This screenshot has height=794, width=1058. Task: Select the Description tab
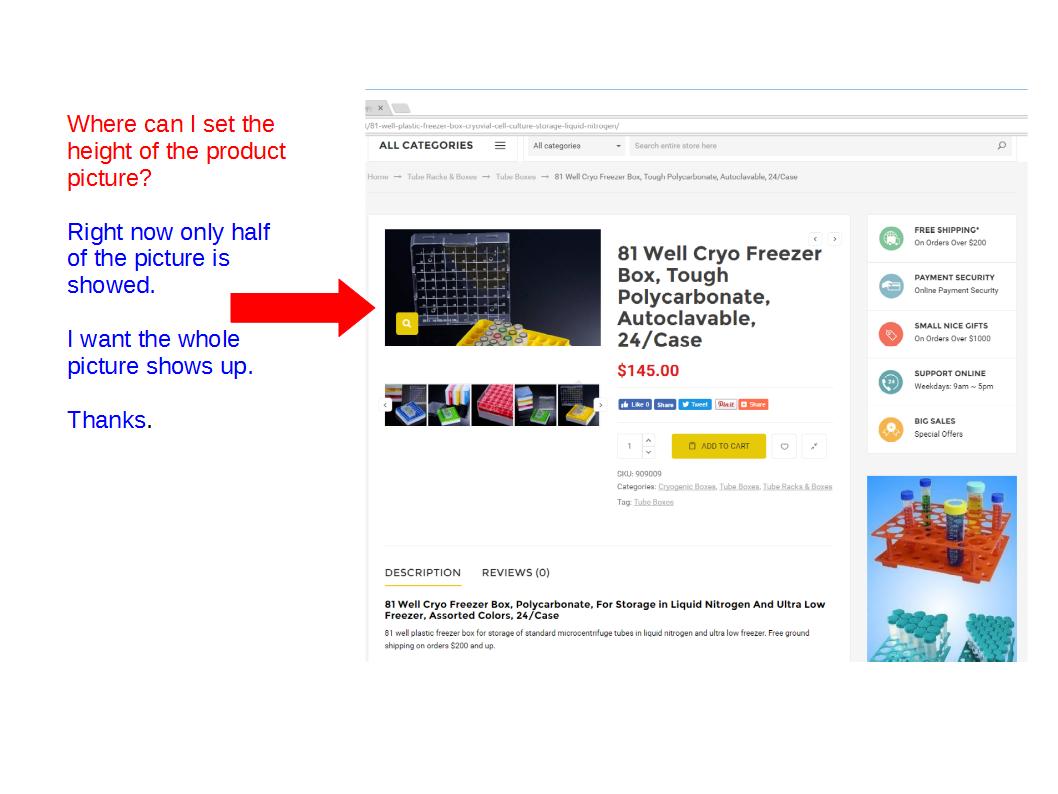click(422, 573)
